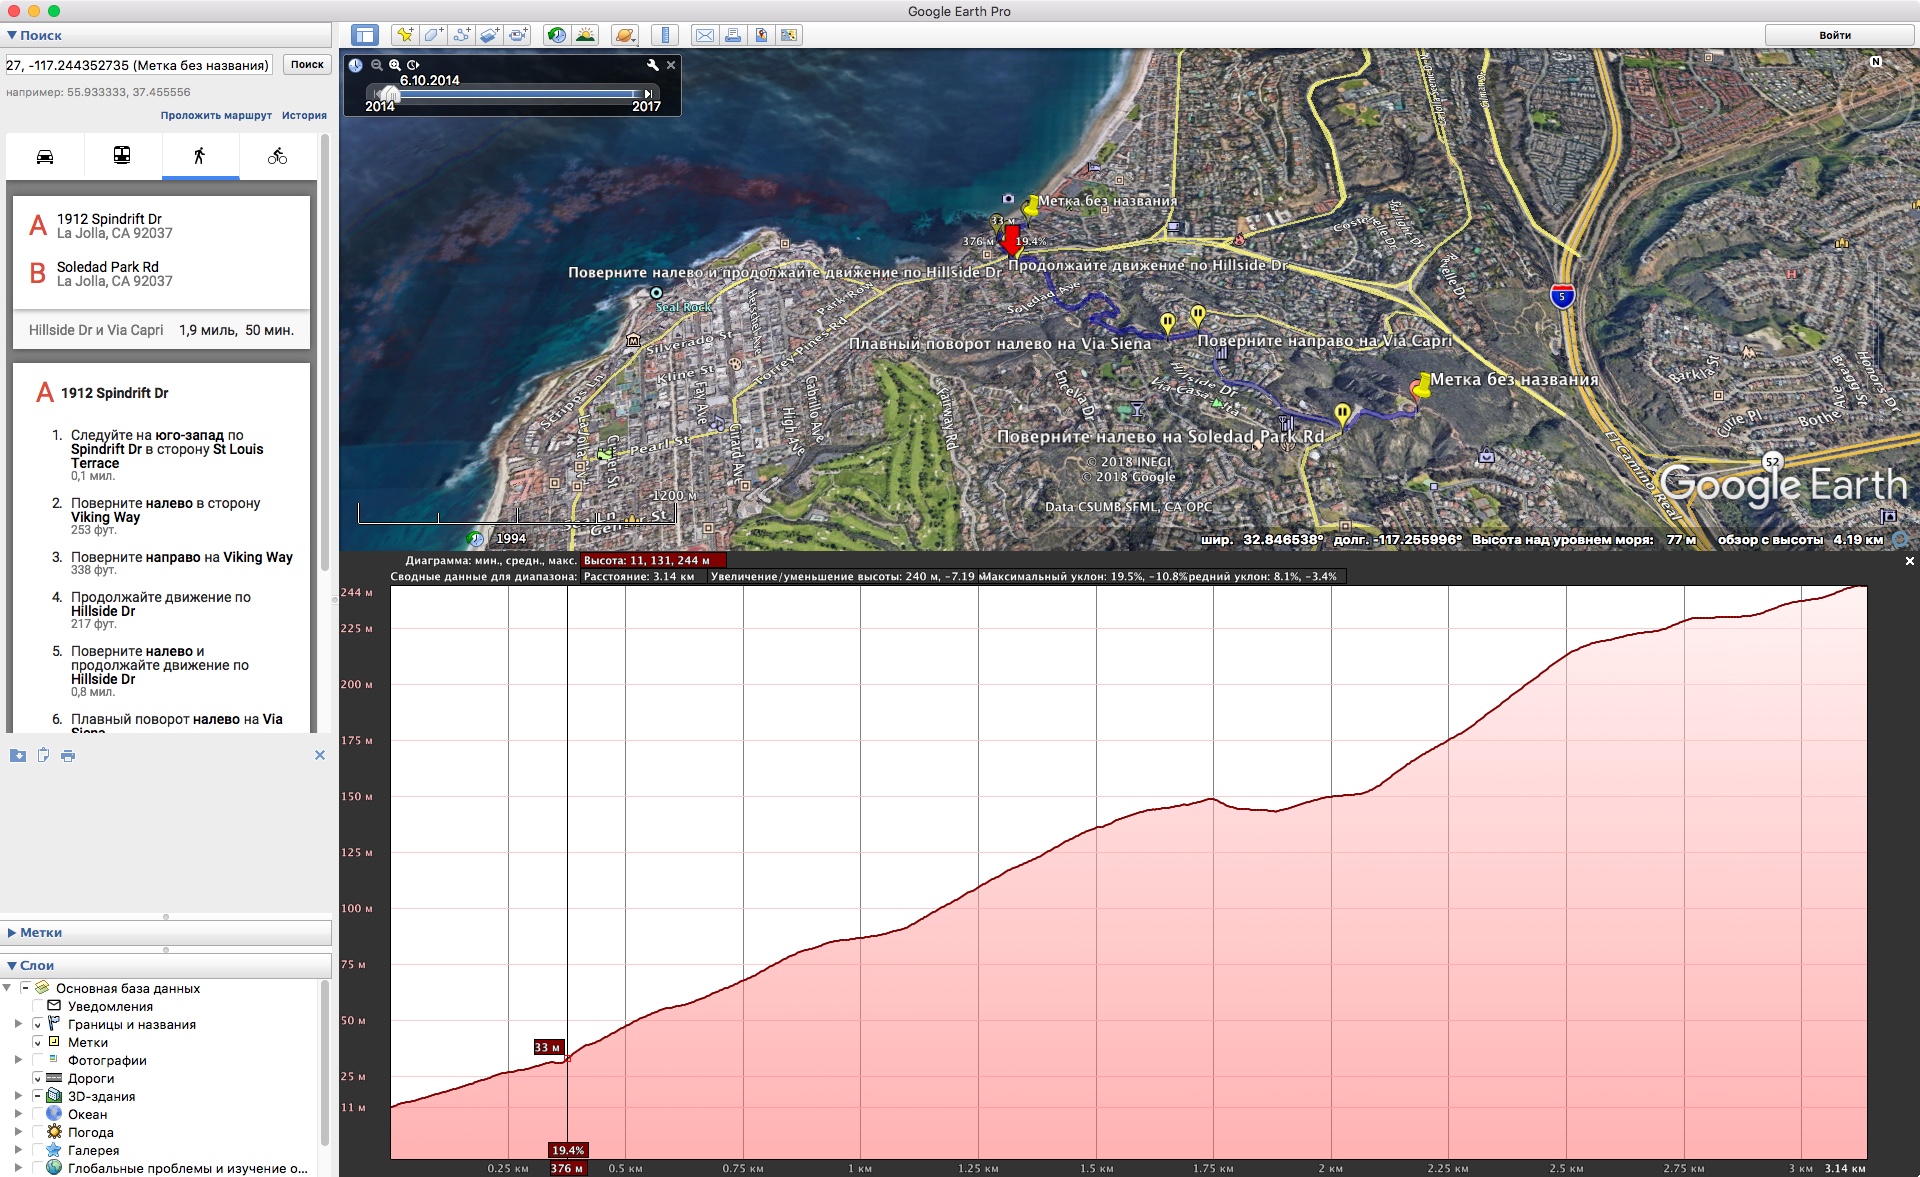Click the copy-to-clipboard icon below directions
This screenshot has width=1920, height=1177.
[x=43, y=755]
